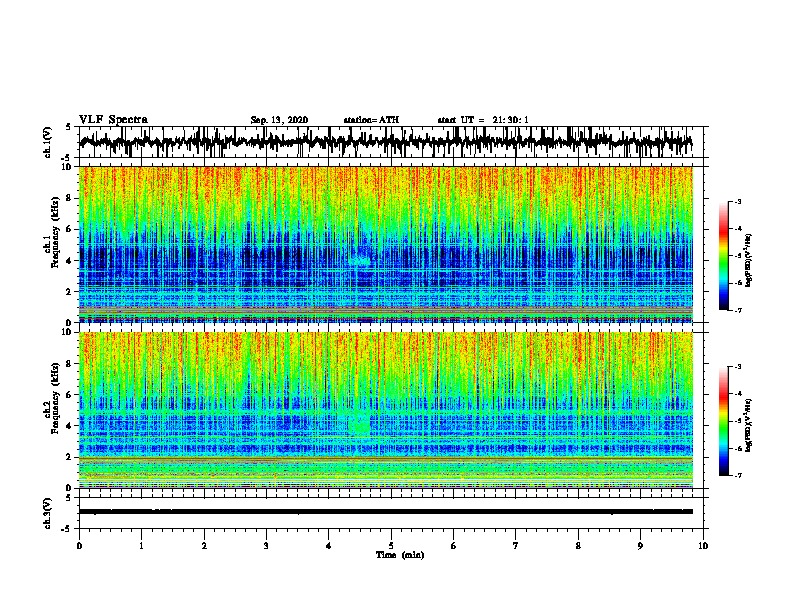Click the "station=ATH" label
Image resolution: width=792 pixels, height=612 pixels.
click(x=371, y=120)
